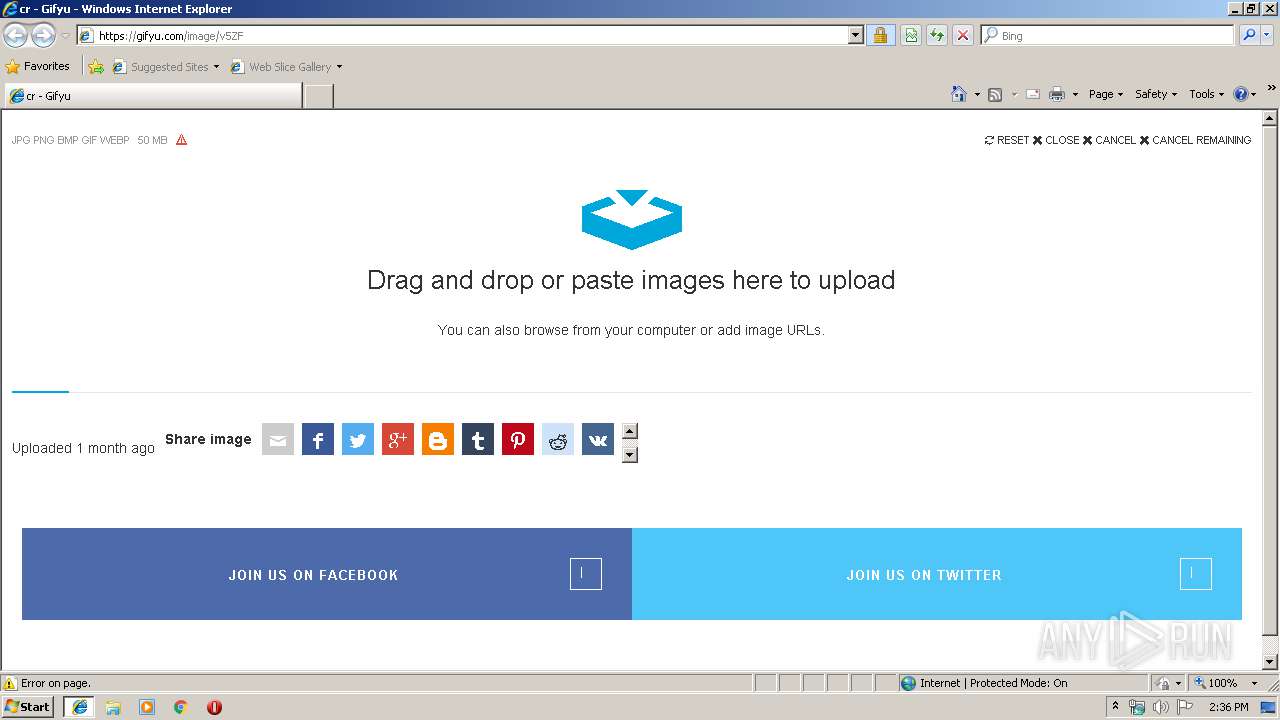Click the page scrollbar down arrow
Screen dimensions: 1280x720
click(1270, 662)
